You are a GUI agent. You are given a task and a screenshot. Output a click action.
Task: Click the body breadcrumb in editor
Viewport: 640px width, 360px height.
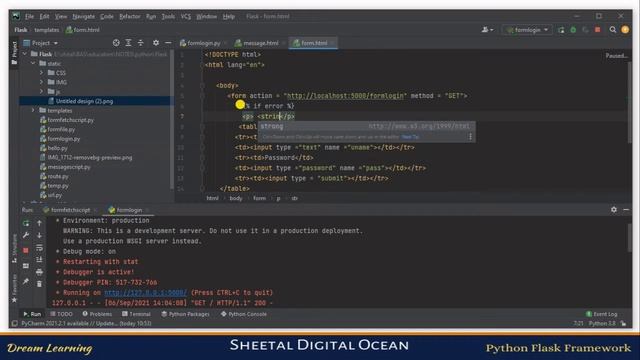click(236, 198)
